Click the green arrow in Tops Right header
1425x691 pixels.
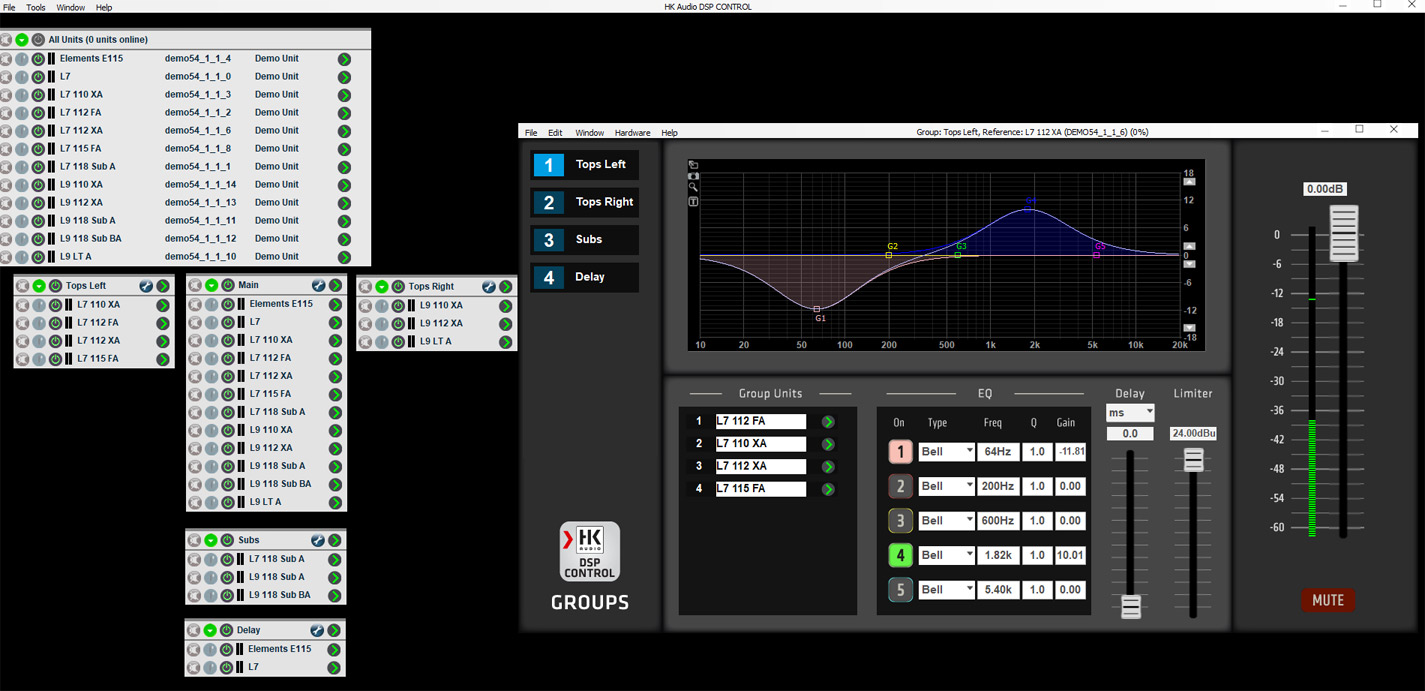[x=505, y=287]
